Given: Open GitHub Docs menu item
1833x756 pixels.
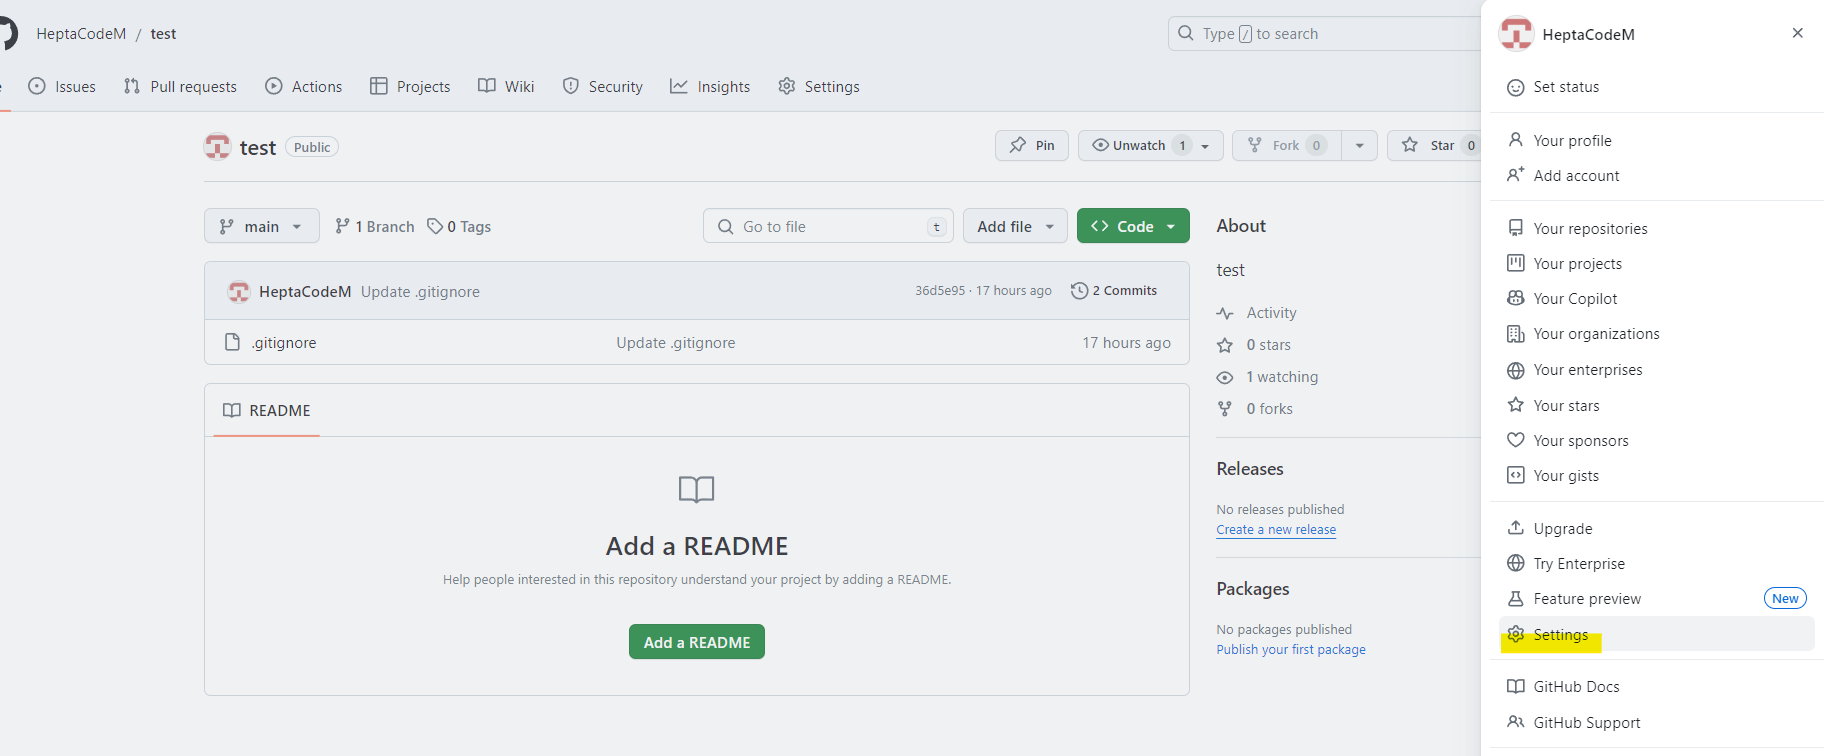Looking at the screenshot, I should [x=1656, y=687].
